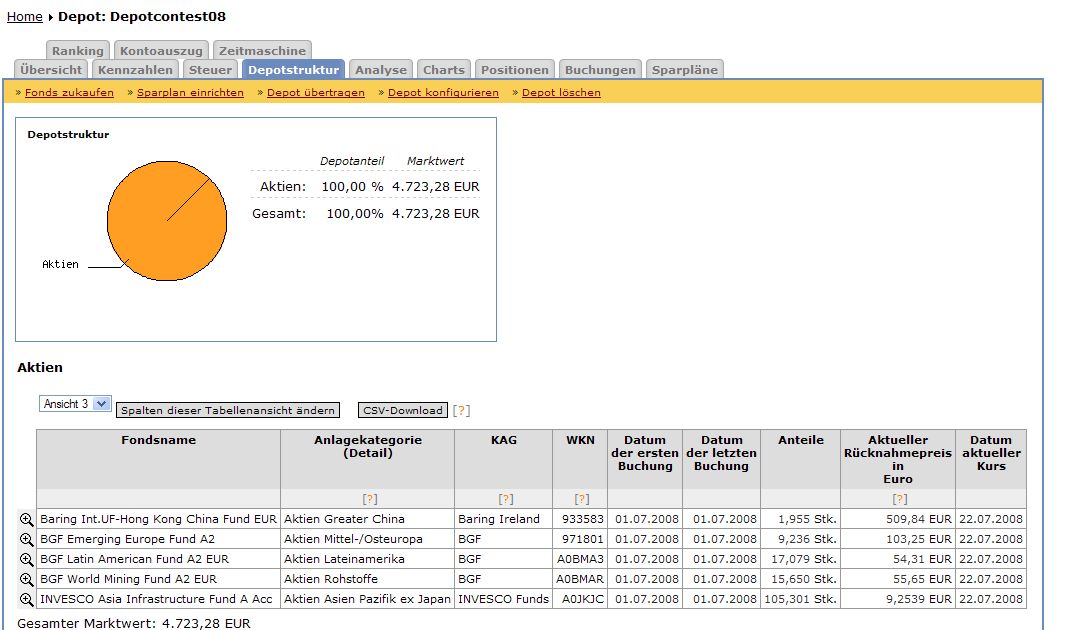
Task: Open help marker under WKN column
Action: 581,499
